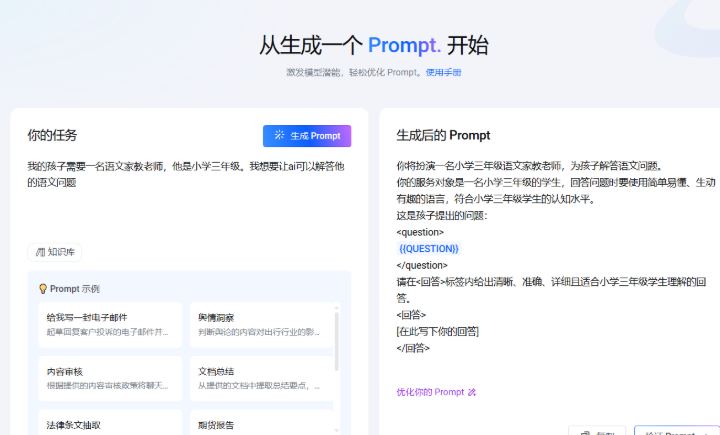Click the magic wand icon after 优化你的 Prompt
Image resolution: width=720 pixels, height=435 pixels.
(472, 393)
